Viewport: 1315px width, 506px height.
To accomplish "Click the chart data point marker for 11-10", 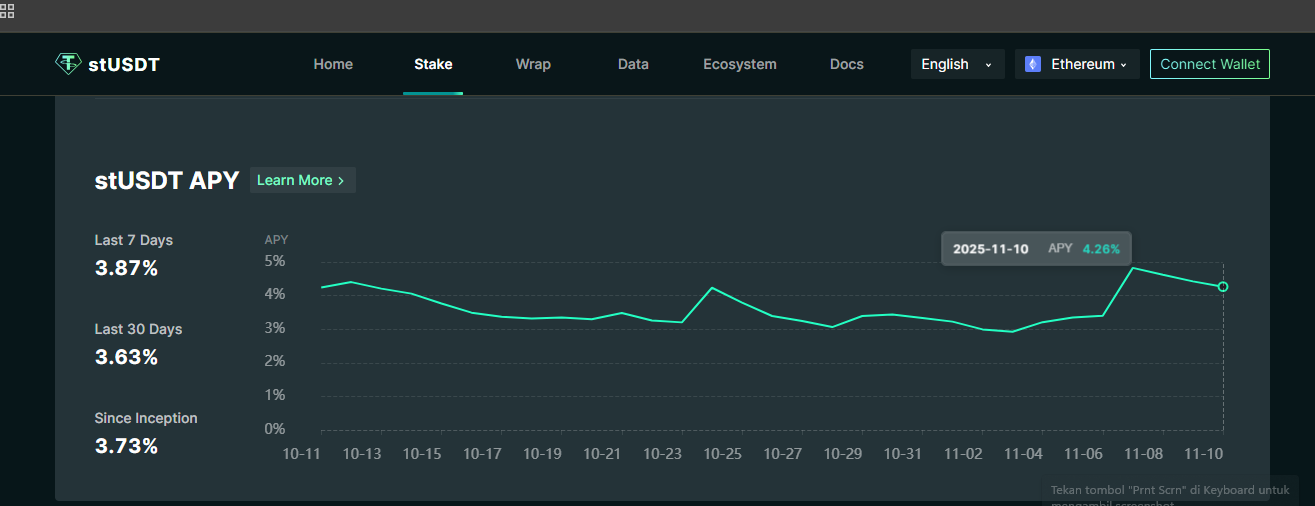I will 1223,287.
